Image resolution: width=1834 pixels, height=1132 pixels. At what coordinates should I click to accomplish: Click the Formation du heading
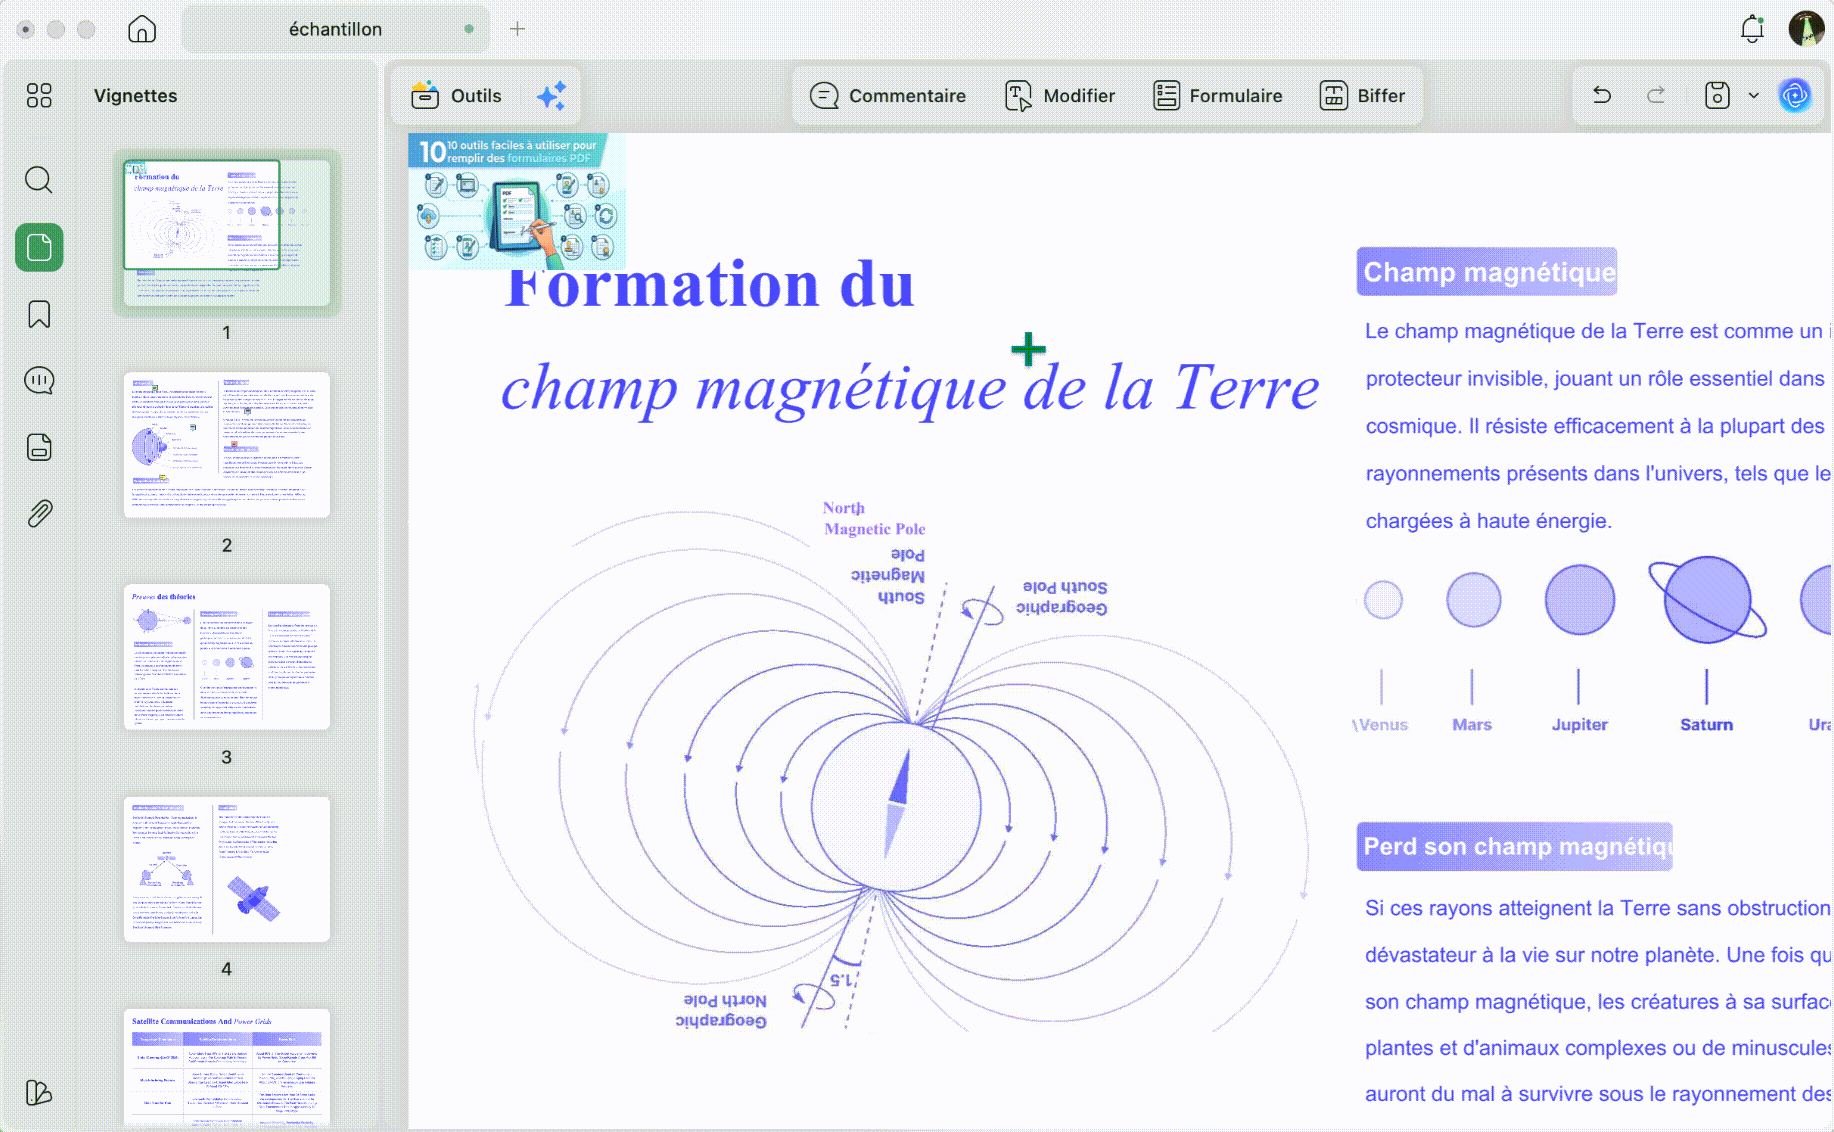pyautogui.click(x=709, y=286)
